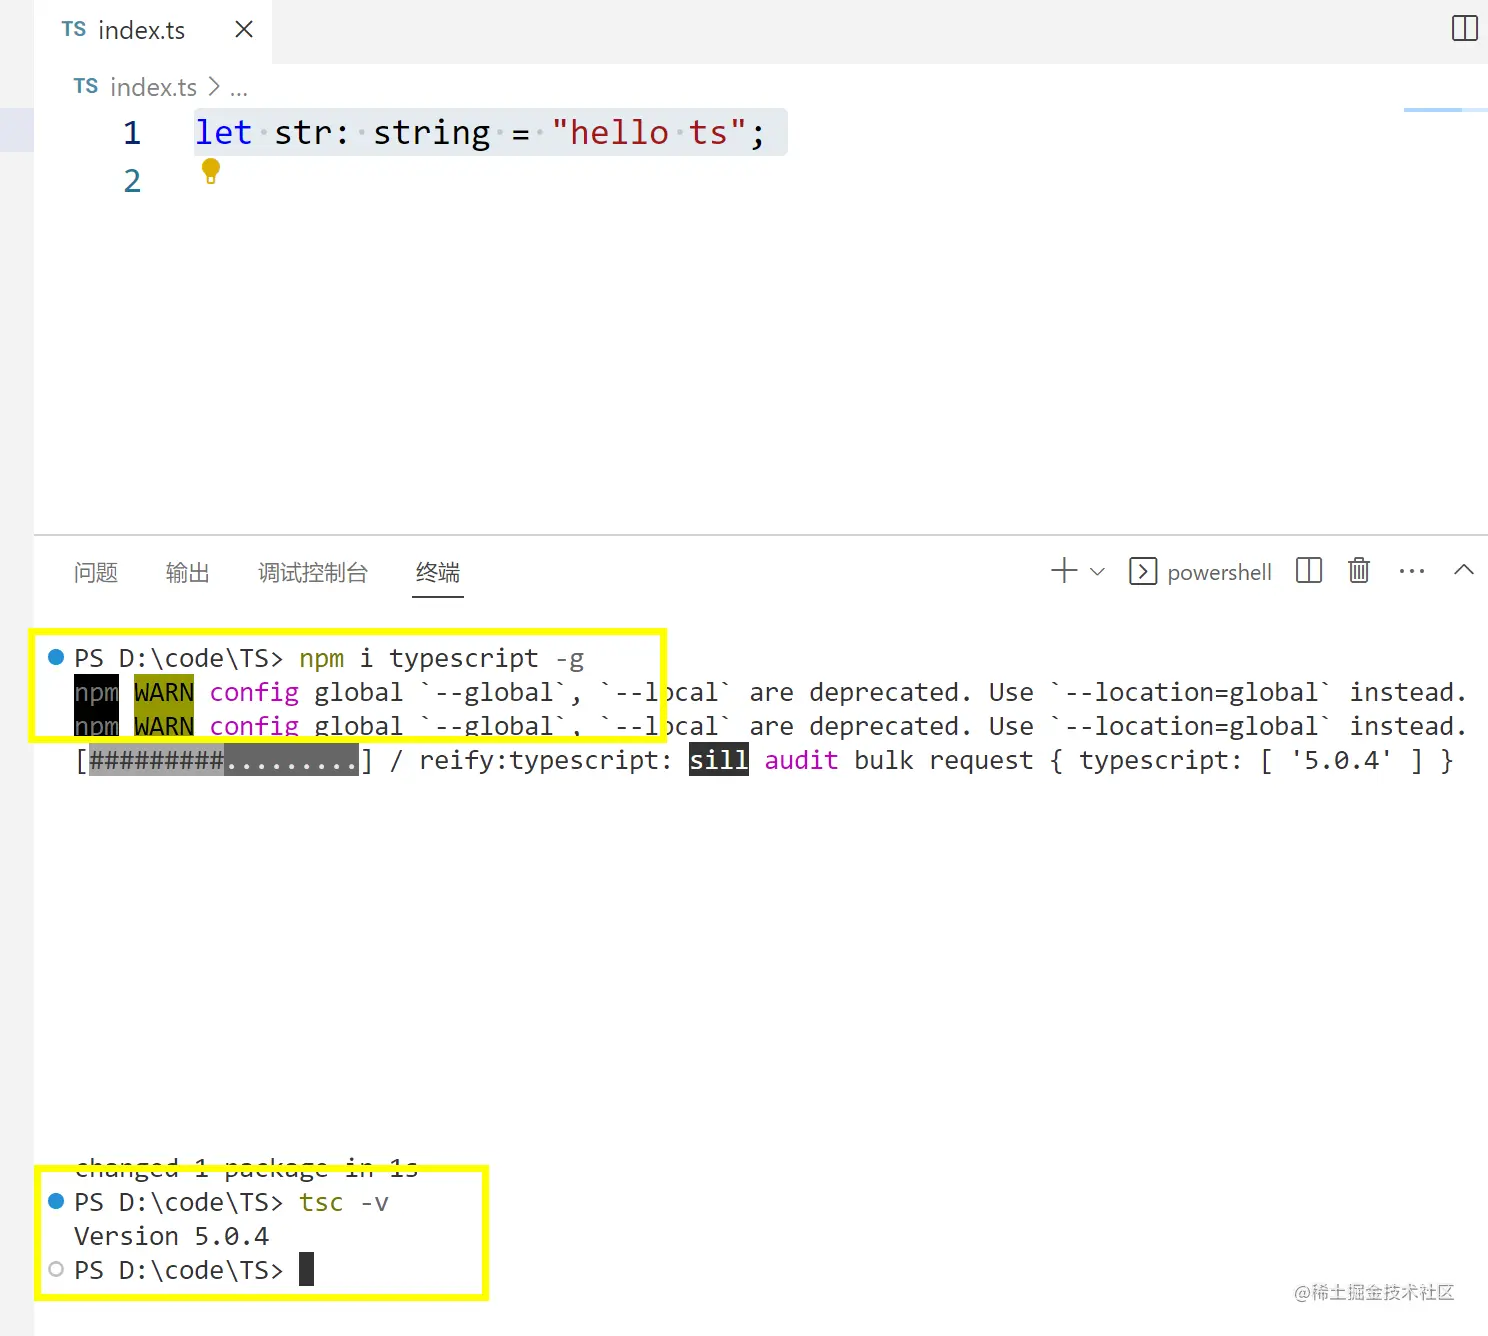Image resolution: width=1488 pixels, height=1336 pixels.
Task: Switch to the 输出 (Output) panel tab
Action: [188, 573]
